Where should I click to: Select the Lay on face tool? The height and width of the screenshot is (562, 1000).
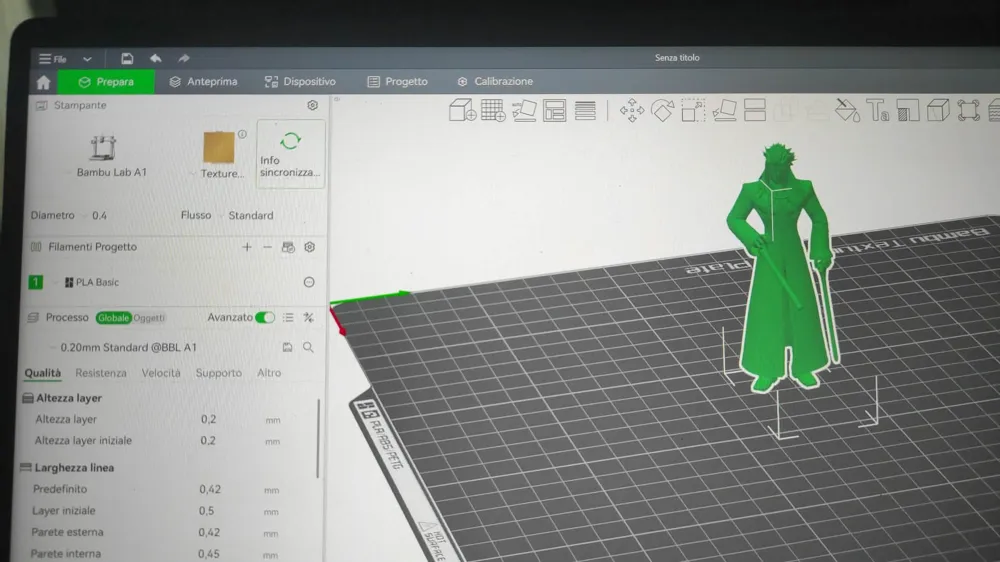[724, 110]
